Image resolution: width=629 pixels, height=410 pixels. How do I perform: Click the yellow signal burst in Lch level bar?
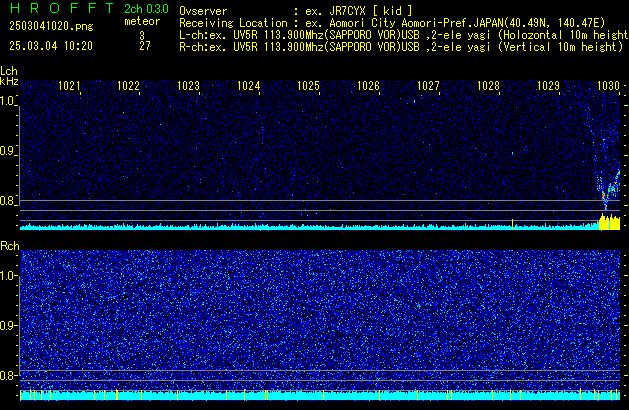pyautogui.click(x=609, y=222)
